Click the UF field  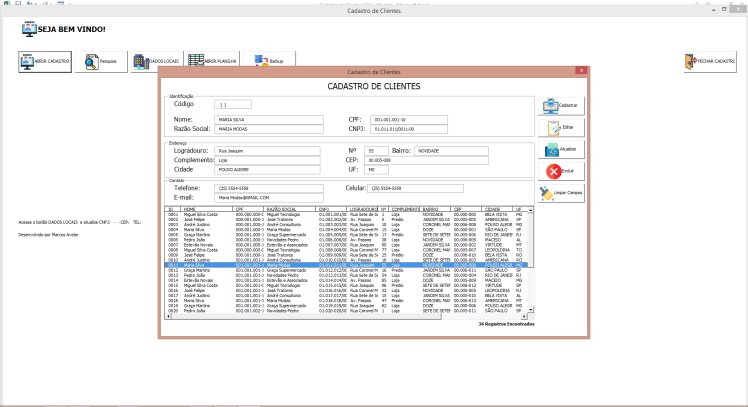[x=376, y=169]
